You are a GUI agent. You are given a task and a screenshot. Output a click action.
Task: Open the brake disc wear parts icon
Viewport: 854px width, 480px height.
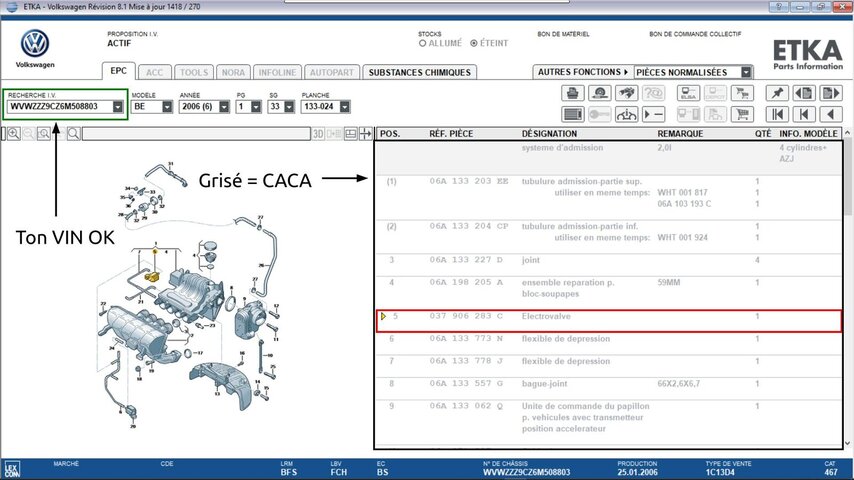[x=600, y=93]
